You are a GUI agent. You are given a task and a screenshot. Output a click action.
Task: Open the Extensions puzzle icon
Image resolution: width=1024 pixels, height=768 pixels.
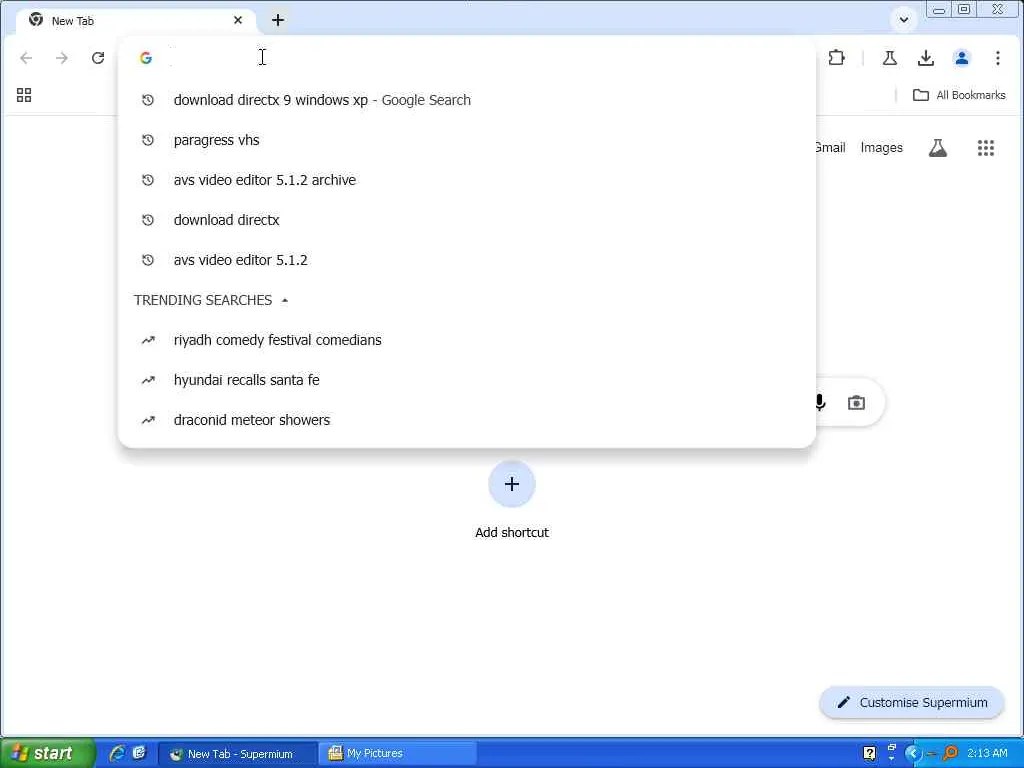(837, 58)
